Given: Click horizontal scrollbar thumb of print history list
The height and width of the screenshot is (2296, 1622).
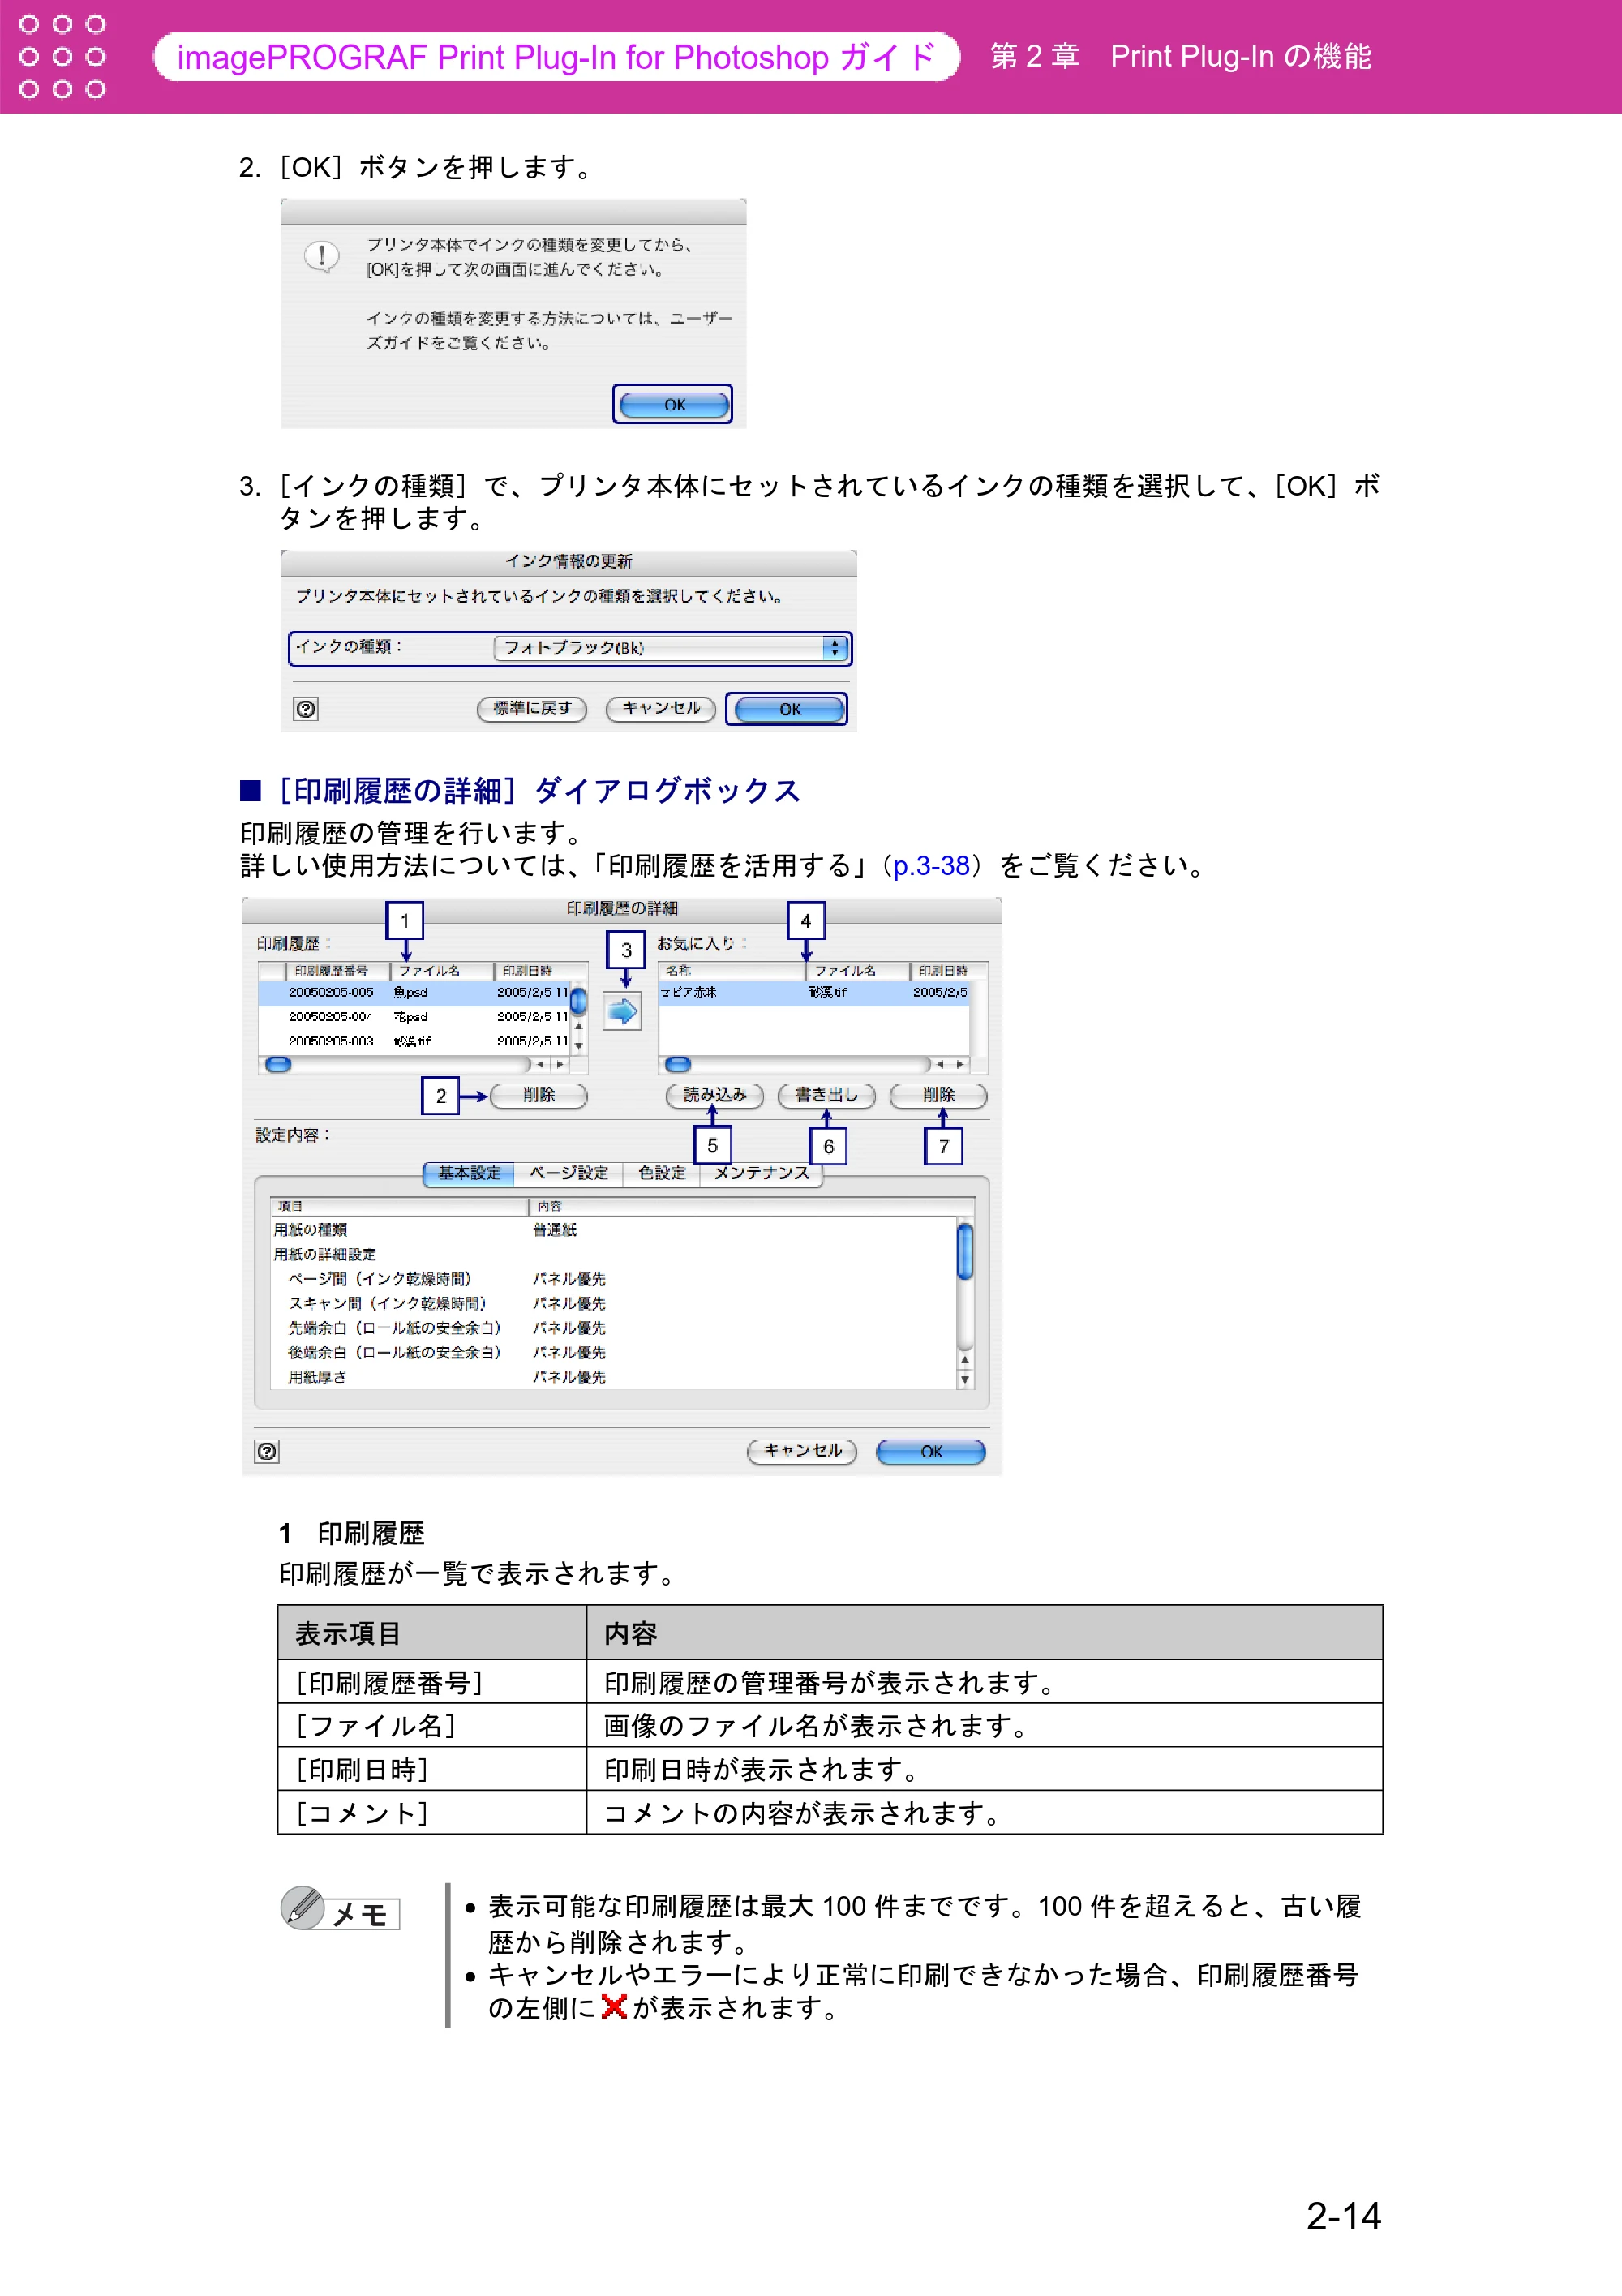Looking at the screenshot, I should 278,1066.
